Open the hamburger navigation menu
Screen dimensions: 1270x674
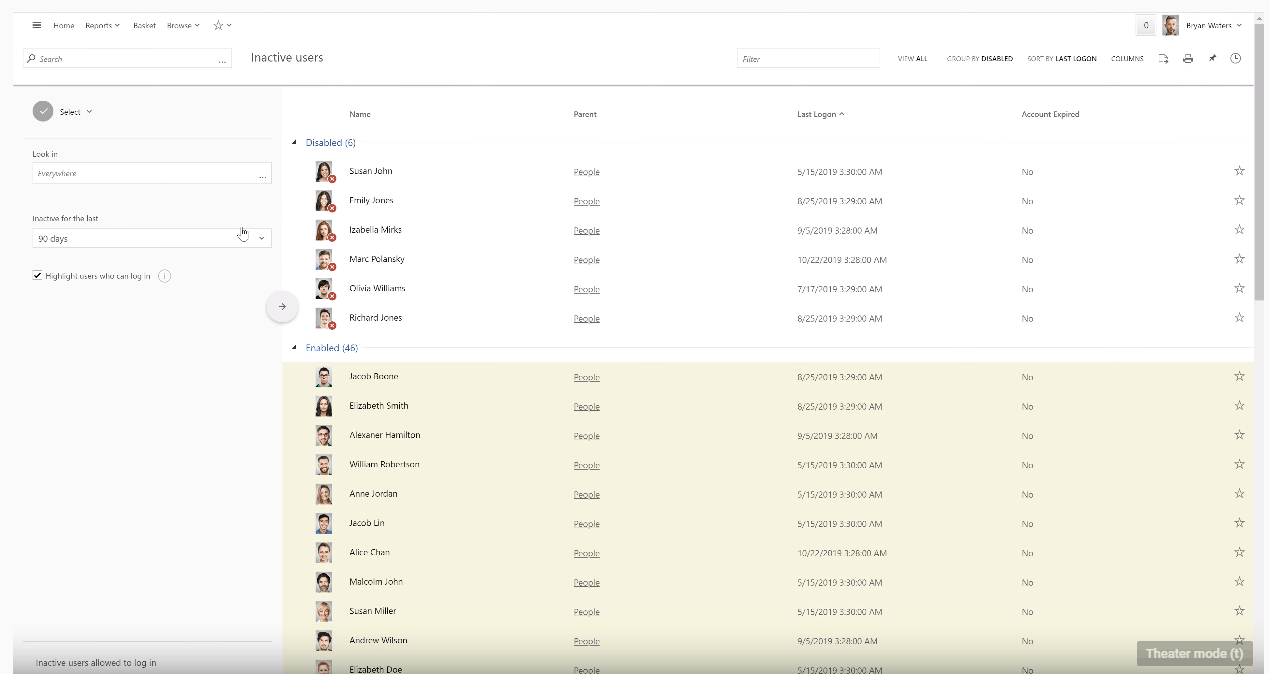(37, 25)
